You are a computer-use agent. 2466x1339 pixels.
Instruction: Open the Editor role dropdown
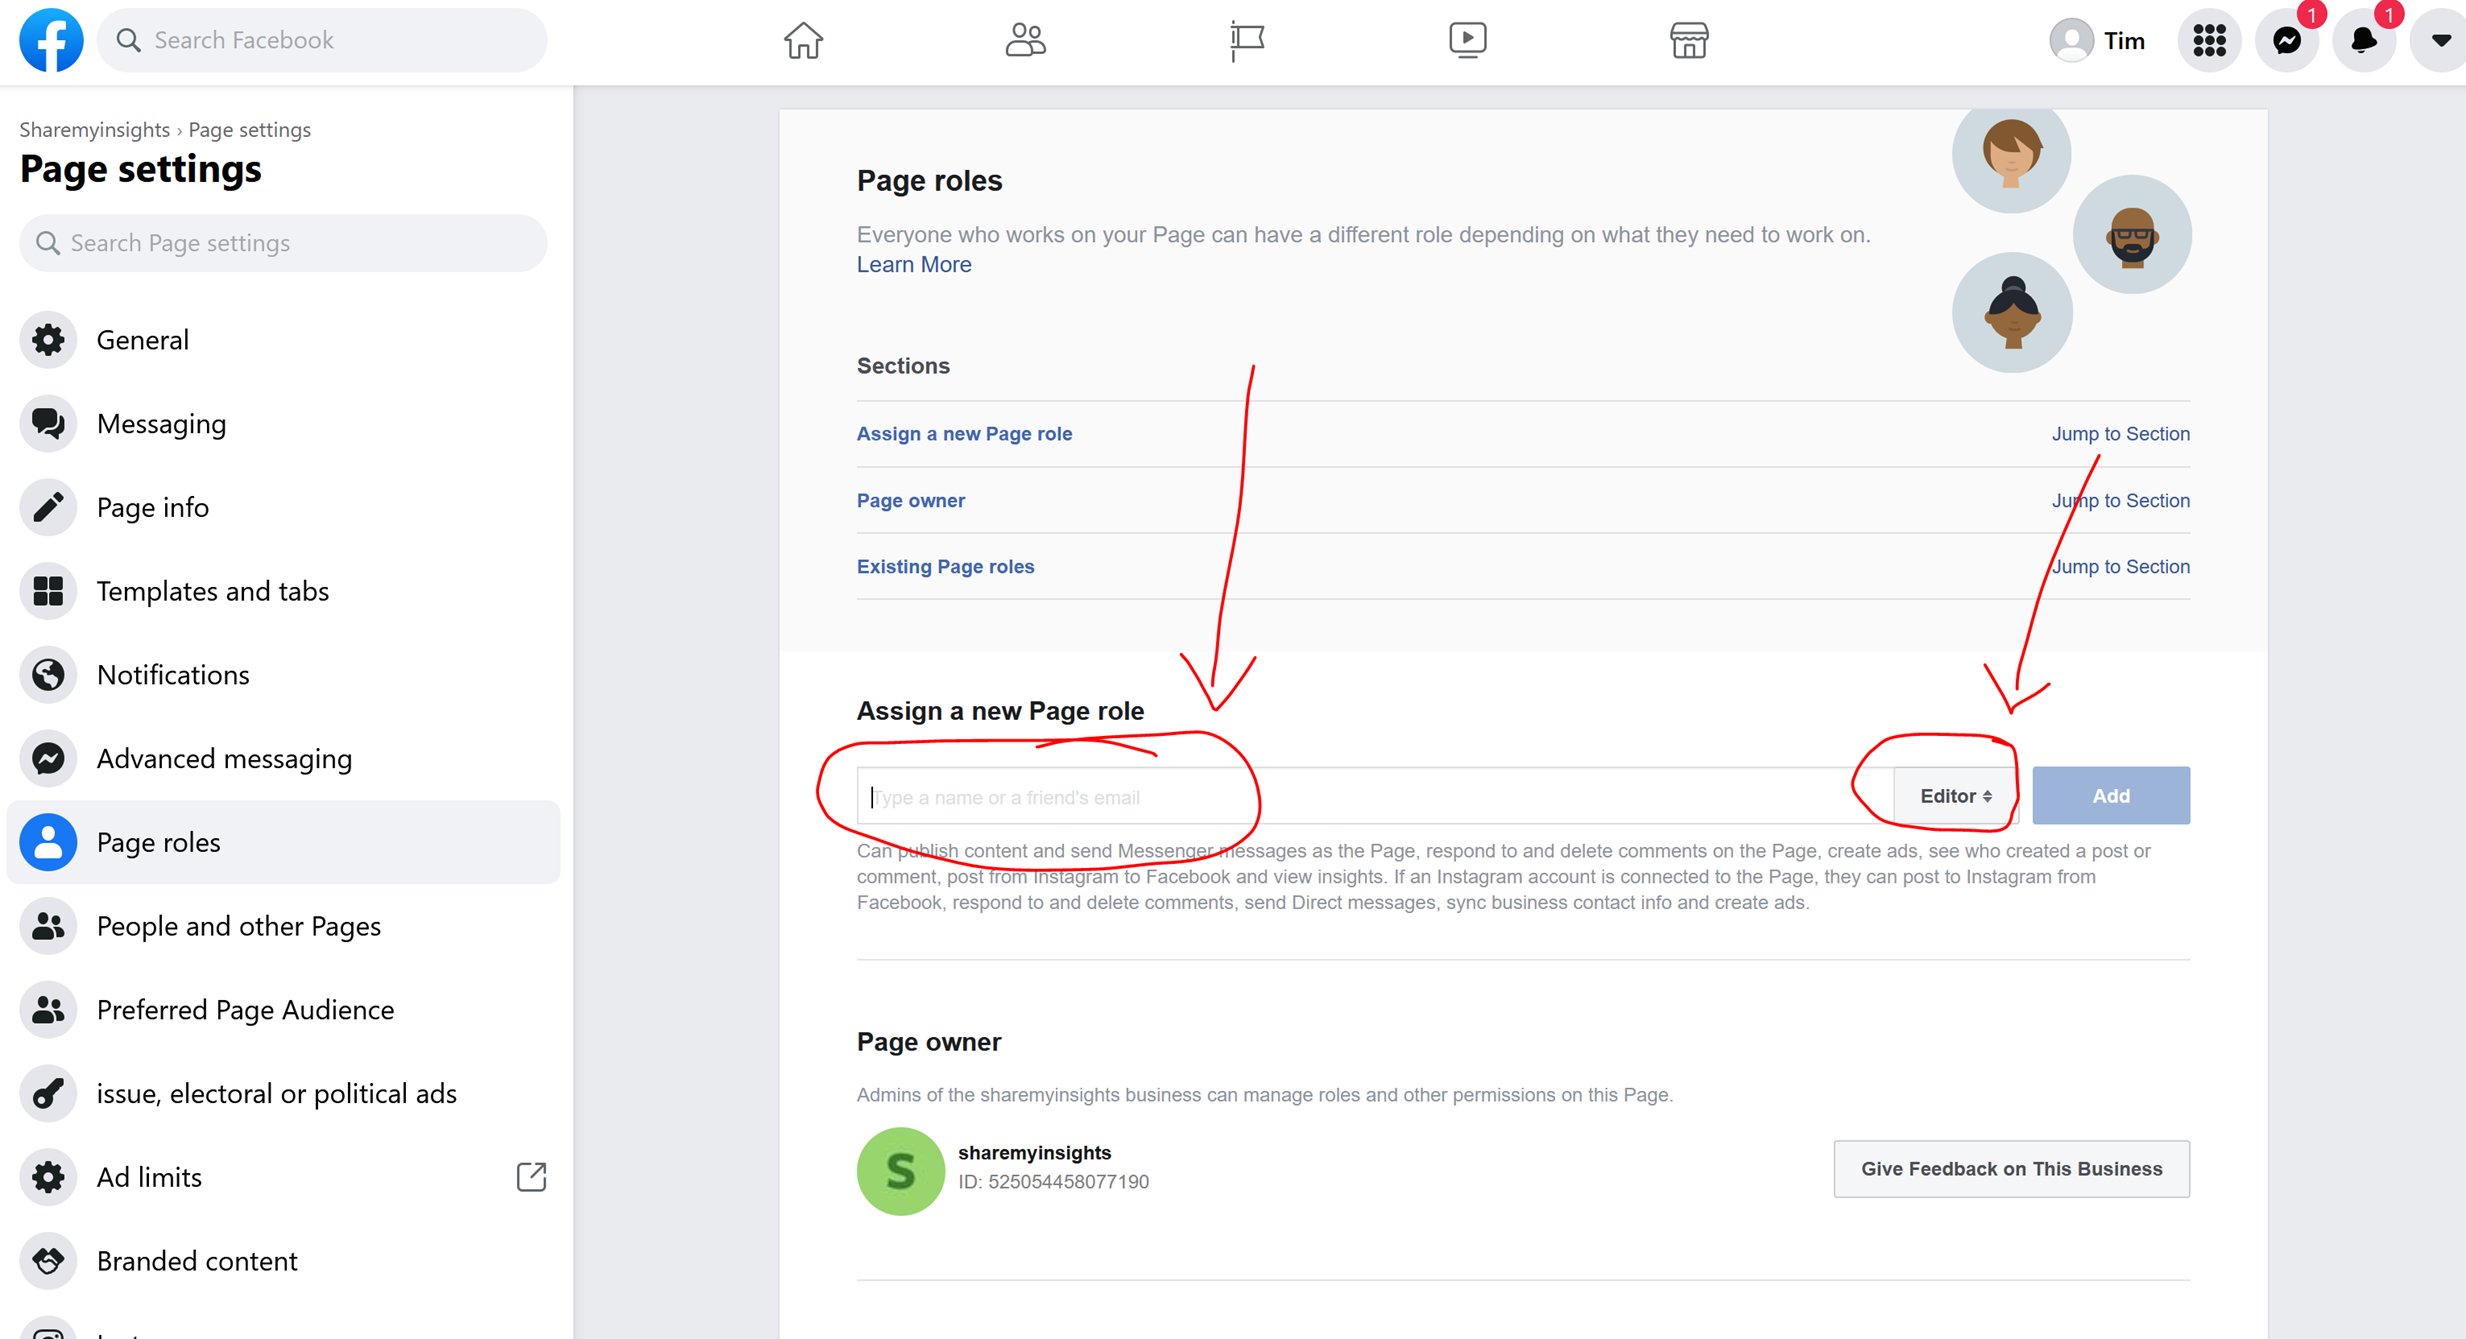coord(1956,797)
